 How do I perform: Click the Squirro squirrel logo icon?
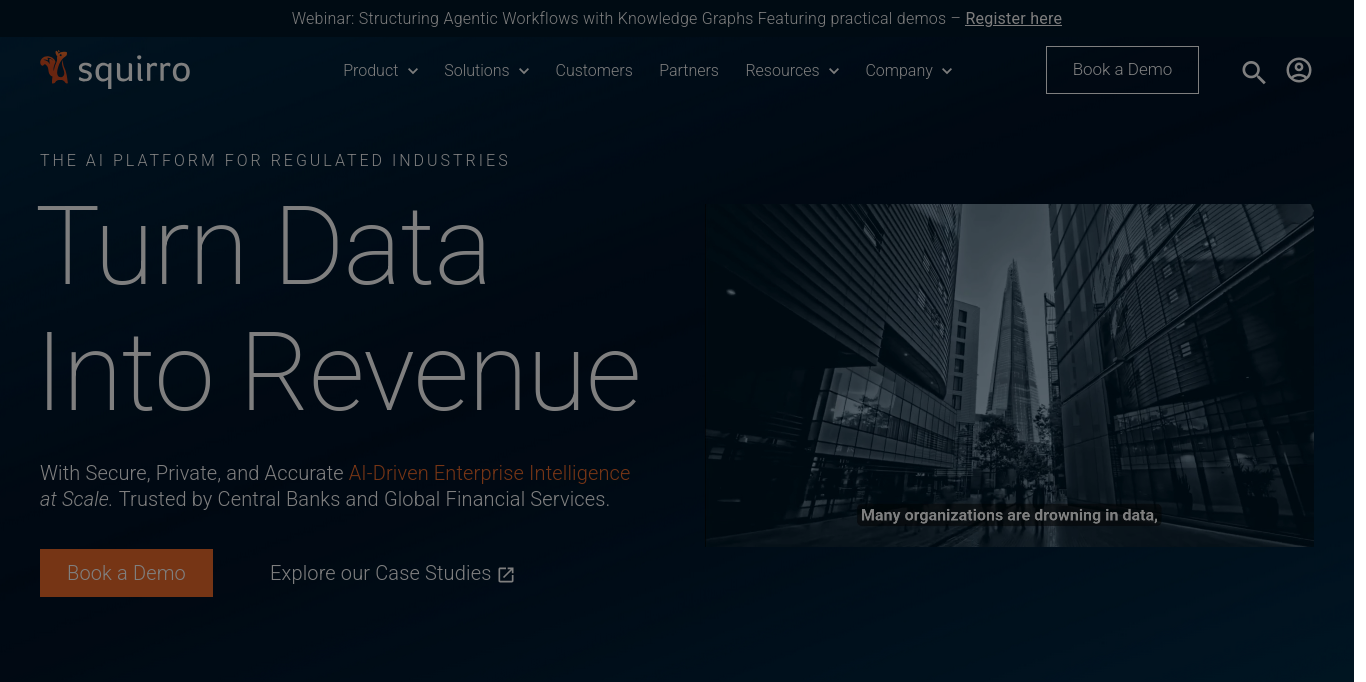pyautogui.click(x=54, y=68)
